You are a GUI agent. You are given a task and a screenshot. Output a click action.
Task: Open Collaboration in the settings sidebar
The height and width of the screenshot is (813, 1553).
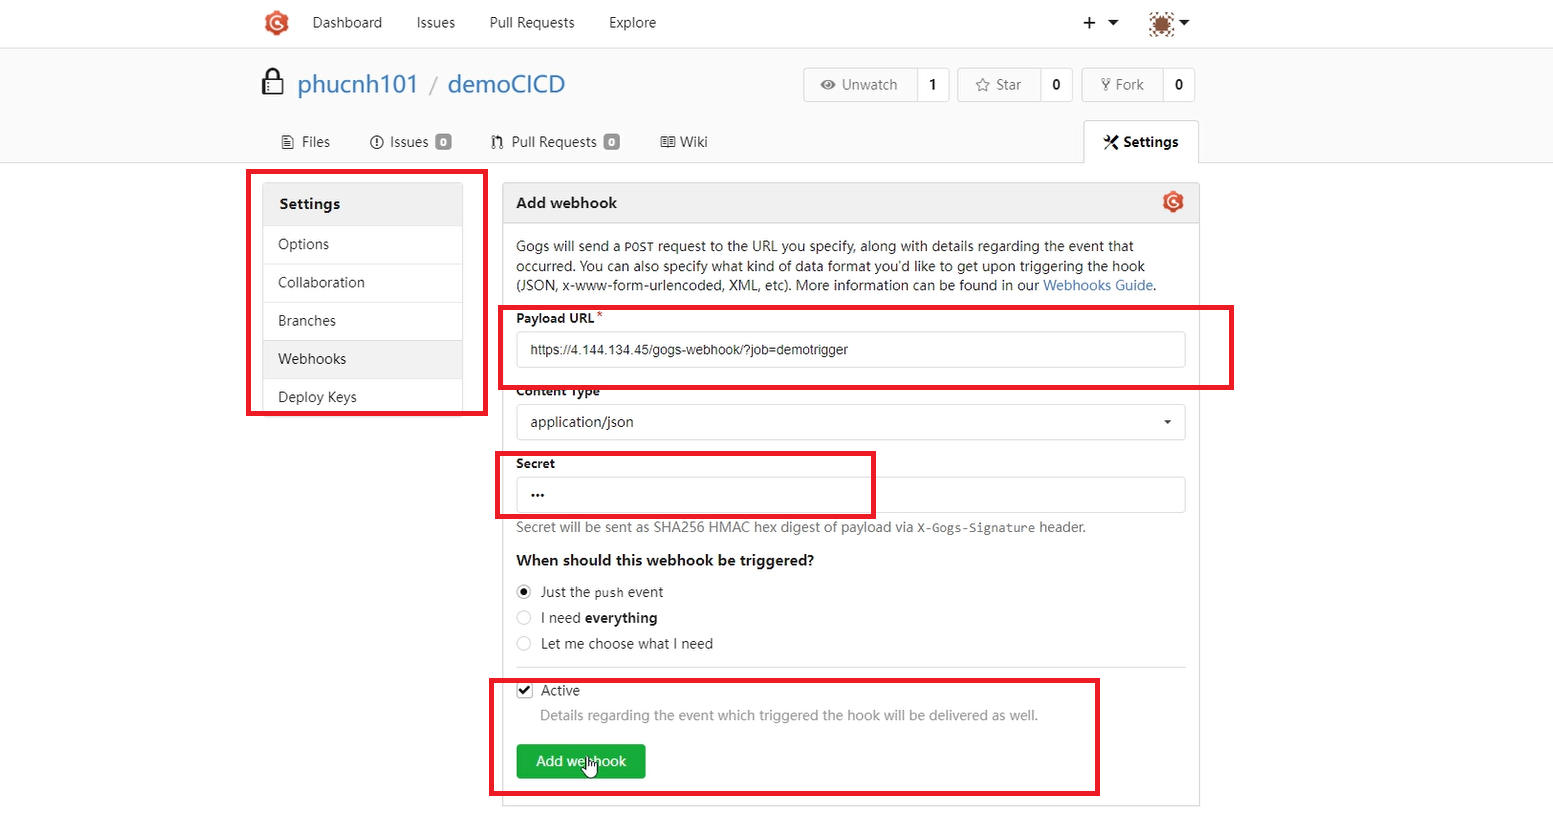click(363, 283)
